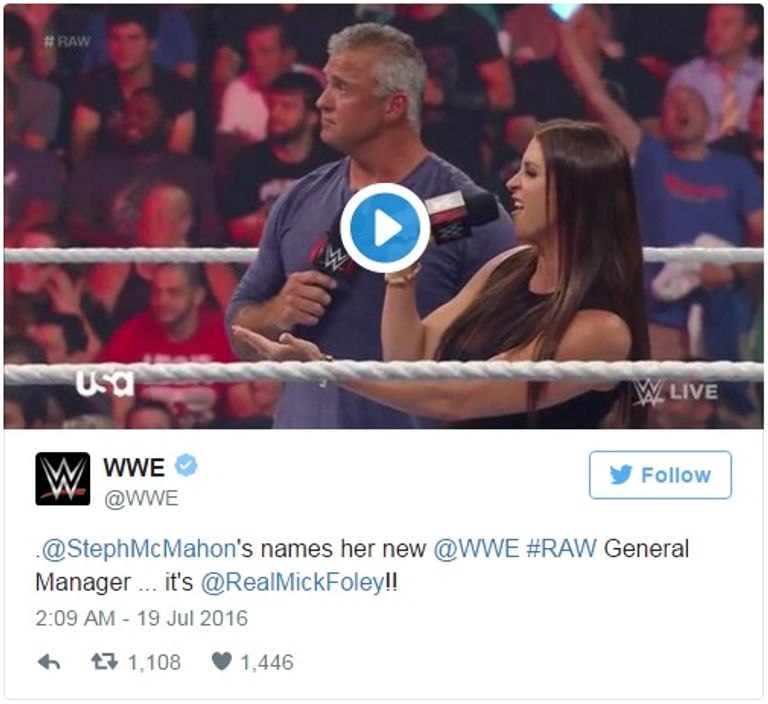The width and height of the screenshot is (768, 704).
Task: Click the WWE LIVE watermark on the video
Action: 675,392
